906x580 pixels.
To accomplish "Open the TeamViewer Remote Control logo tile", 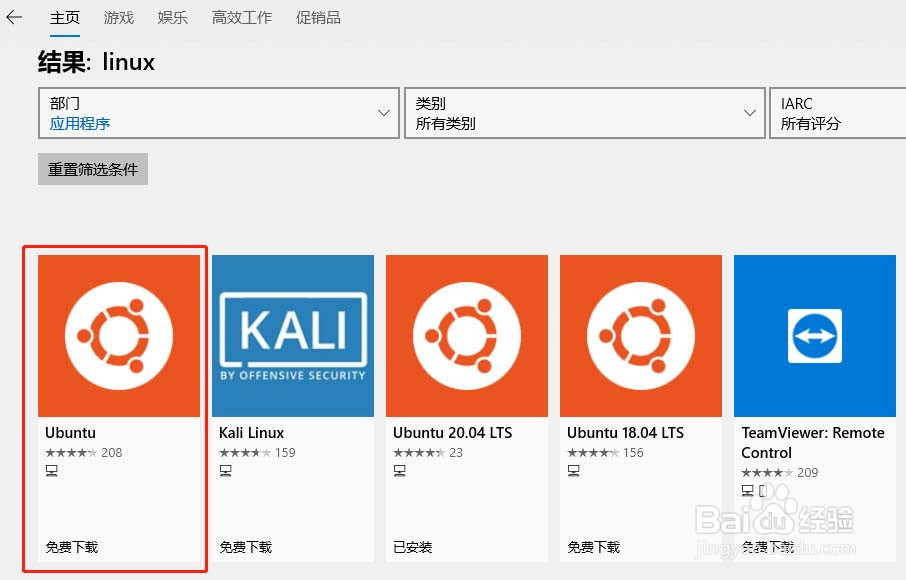I will point(815,336).
